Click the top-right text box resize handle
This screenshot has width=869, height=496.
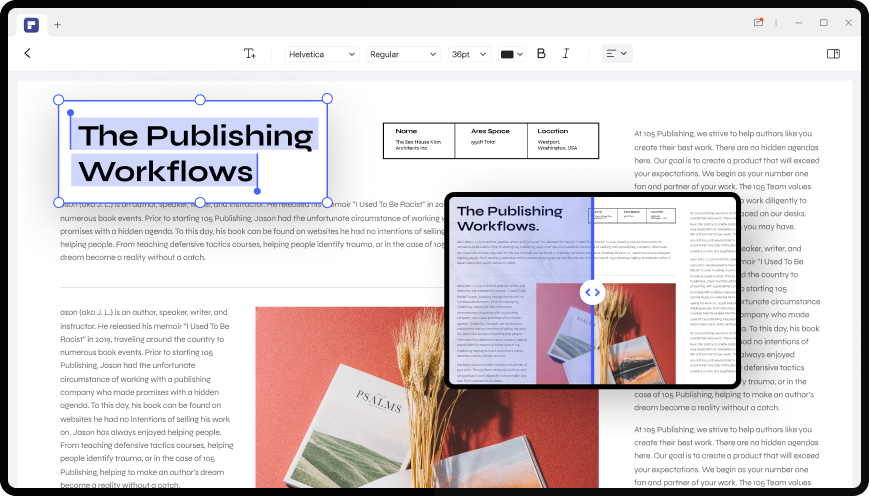click(327, 99)
